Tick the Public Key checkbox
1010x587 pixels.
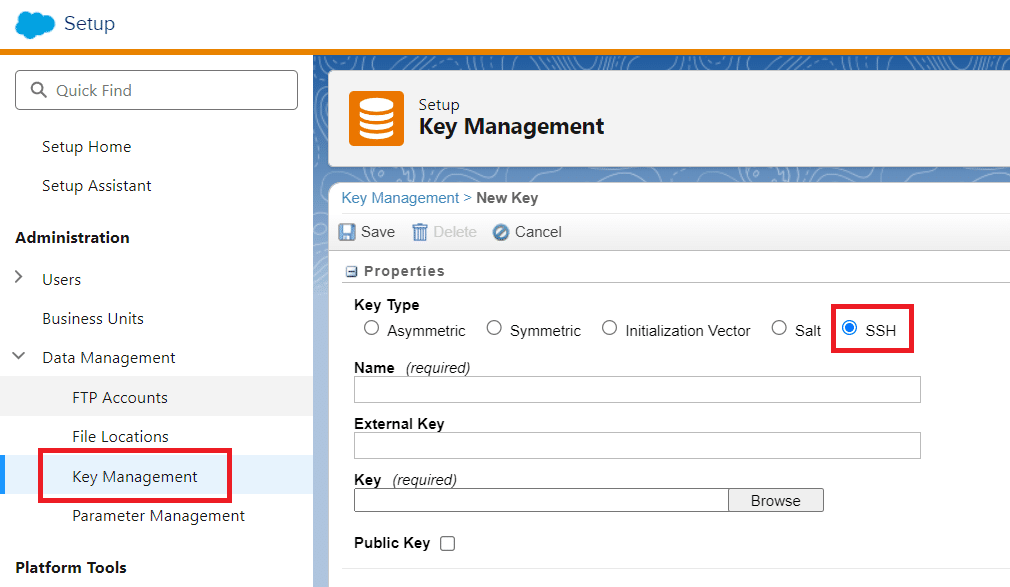(448, 543)
